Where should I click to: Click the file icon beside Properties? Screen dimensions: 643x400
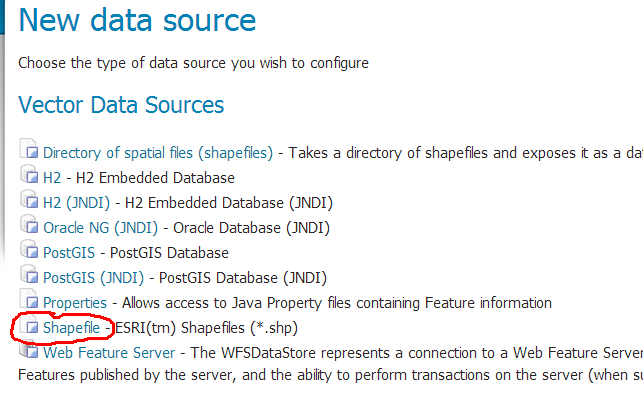pyautogui.click(x=29, y=299)
